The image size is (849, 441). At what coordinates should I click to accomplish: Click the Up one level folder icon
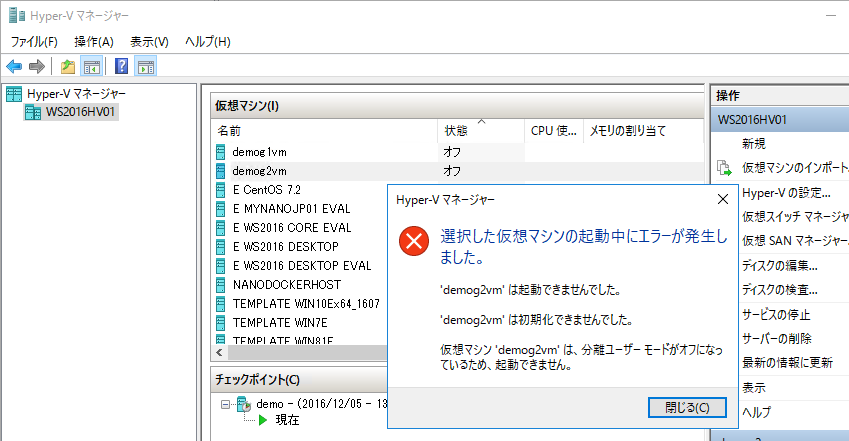coord(68,67)
